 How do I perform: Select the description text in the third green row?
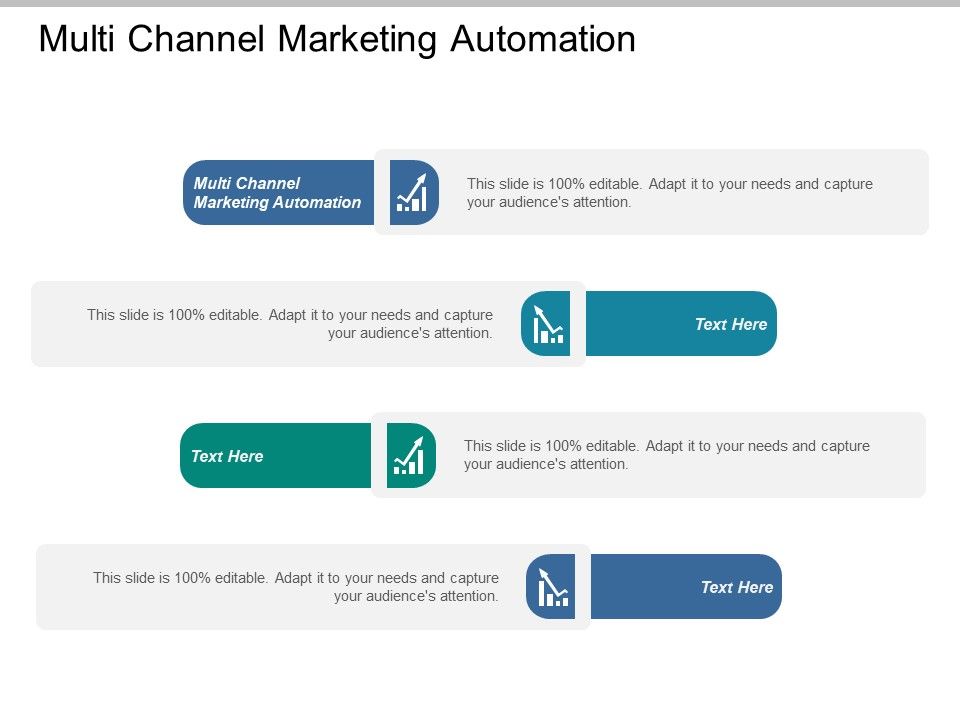point(667,455)
